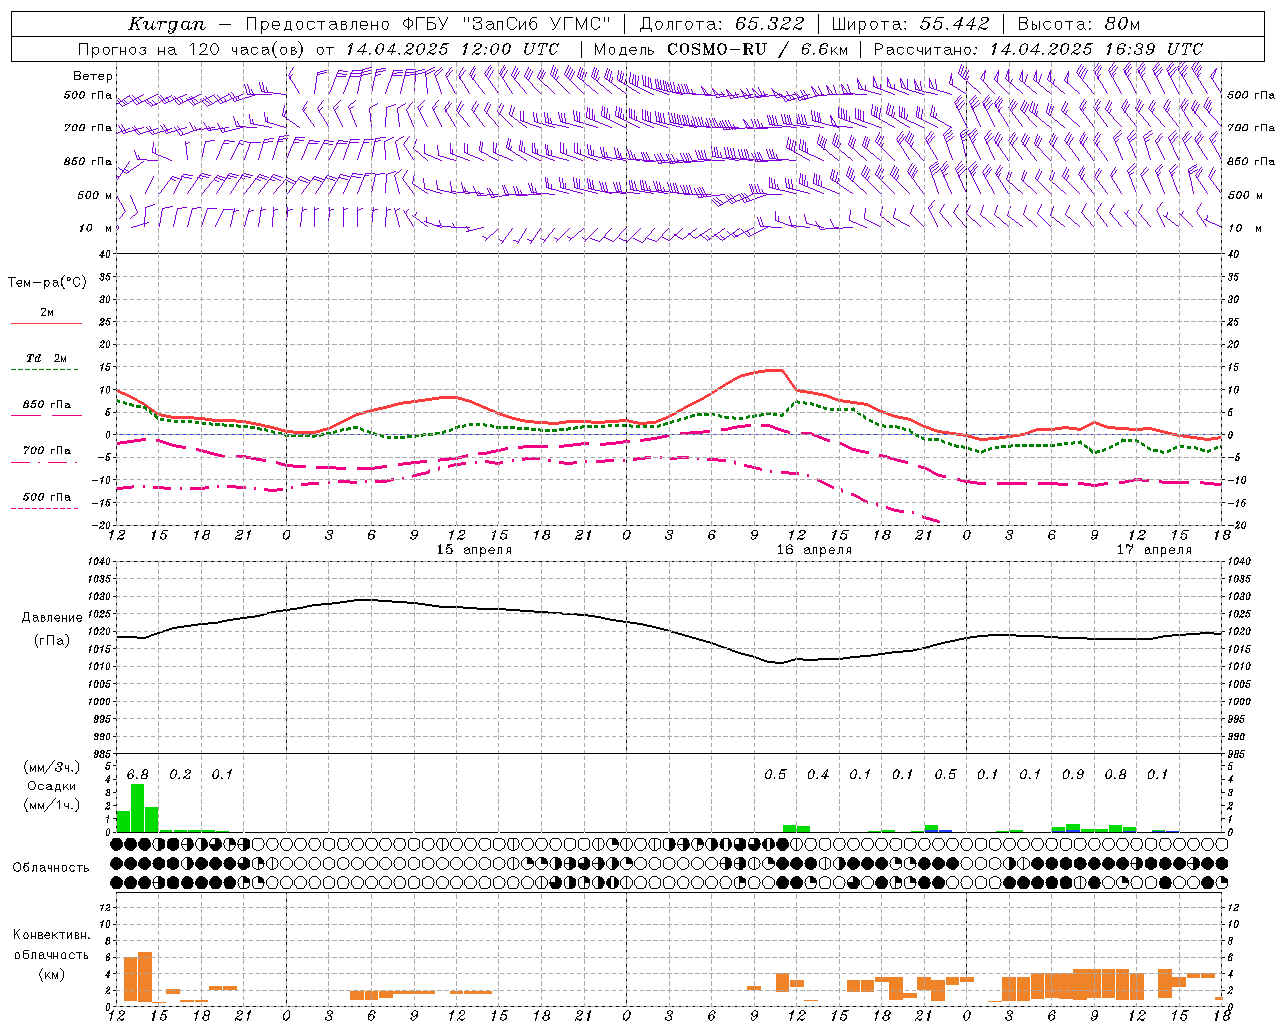
Task: Click the "Td 2м" dew point legend entry
Action: [x=47, y=358]
